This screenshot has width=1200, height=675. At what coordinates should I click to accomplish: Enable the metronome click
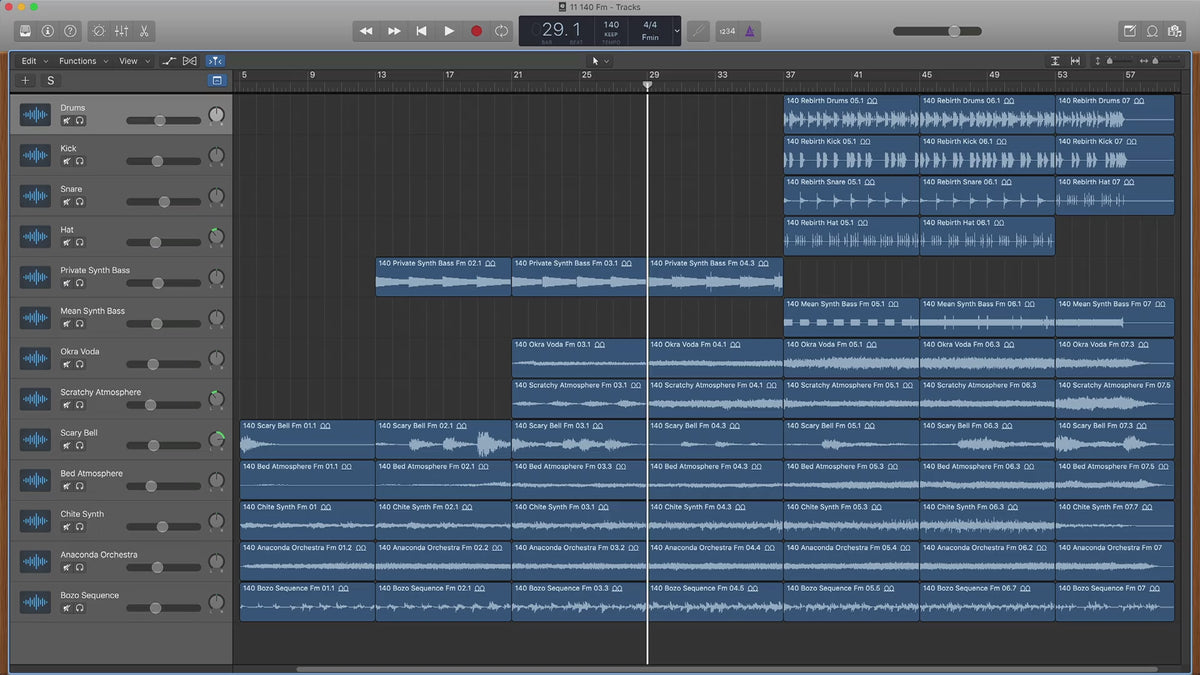tap(751, 31)
